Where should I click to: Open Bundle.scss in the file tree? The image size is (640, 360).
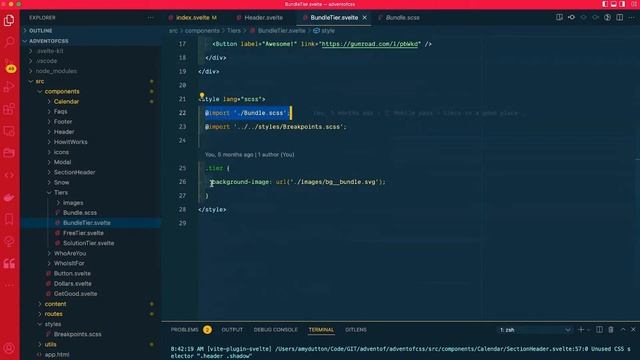click(80, 213)
